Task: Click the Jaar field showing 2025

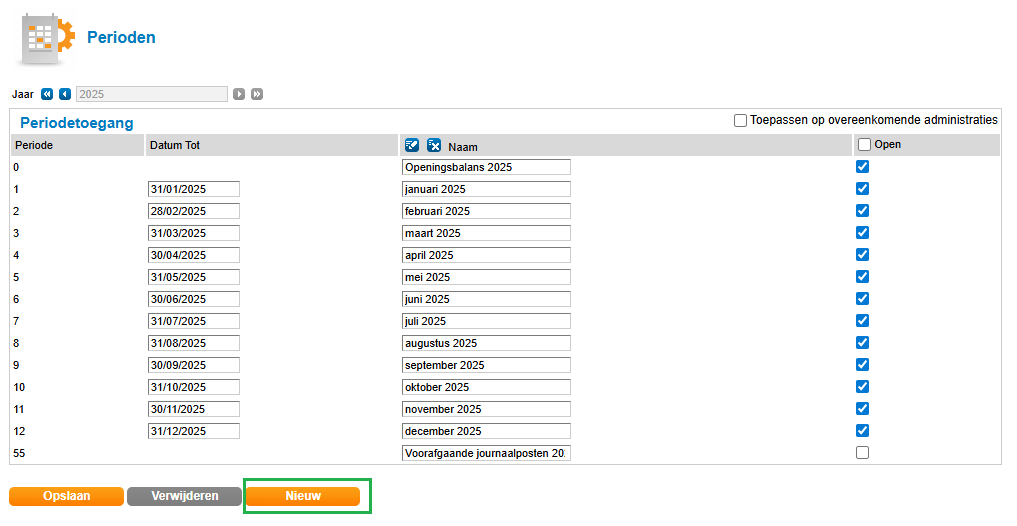Action: [152, 94]
